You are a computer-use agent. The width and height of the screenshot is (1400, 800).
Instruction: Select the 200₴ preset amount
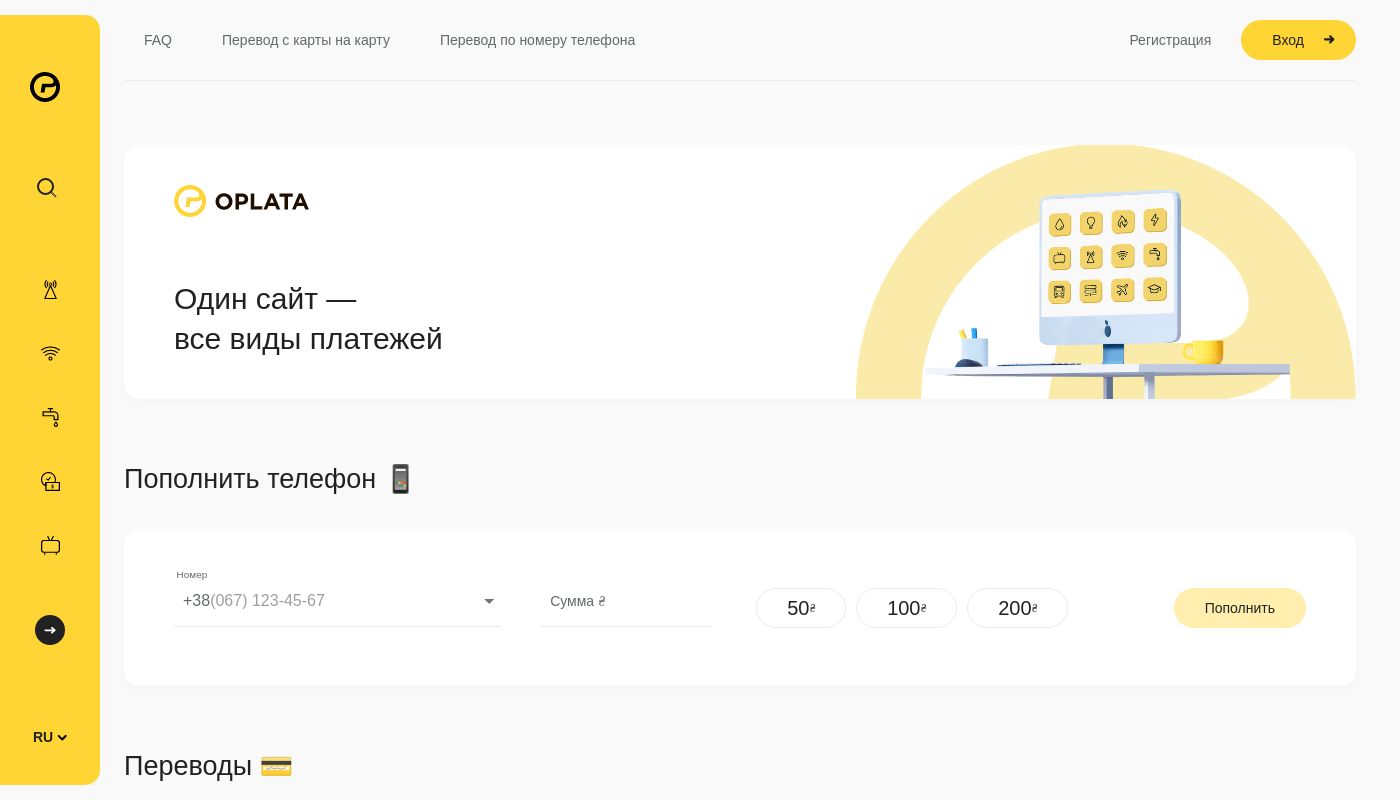click(1017, 608)
